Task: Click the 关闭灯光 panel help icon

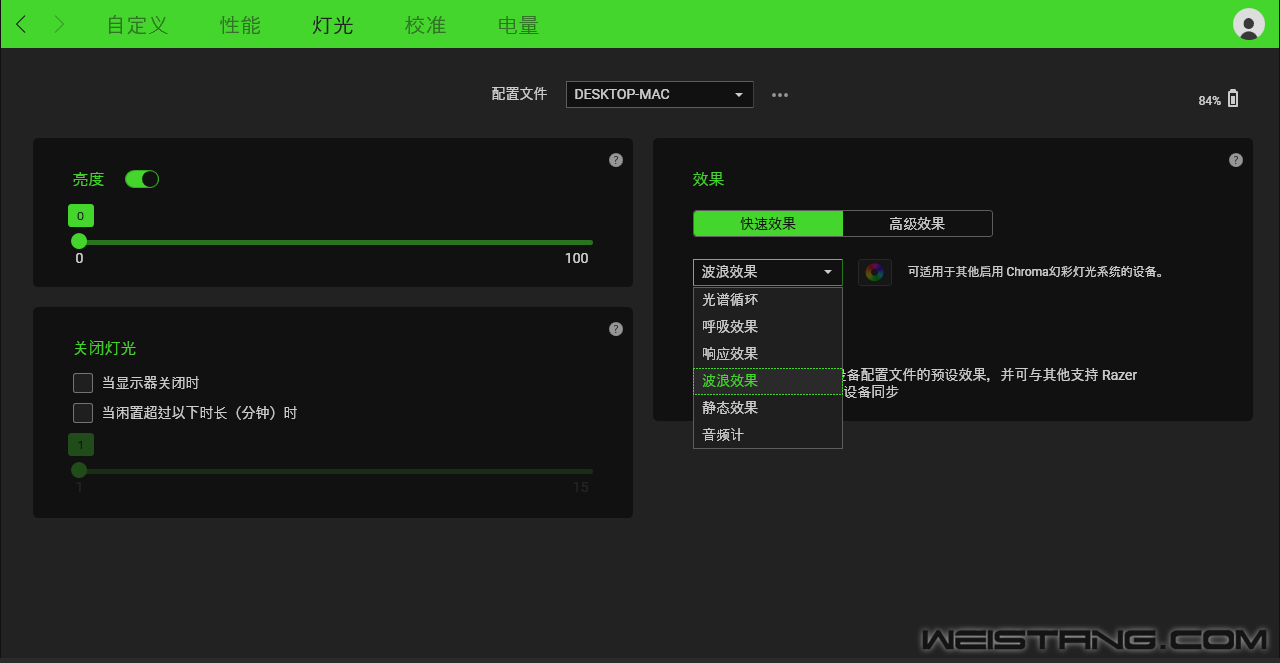Action: (616, 329)
